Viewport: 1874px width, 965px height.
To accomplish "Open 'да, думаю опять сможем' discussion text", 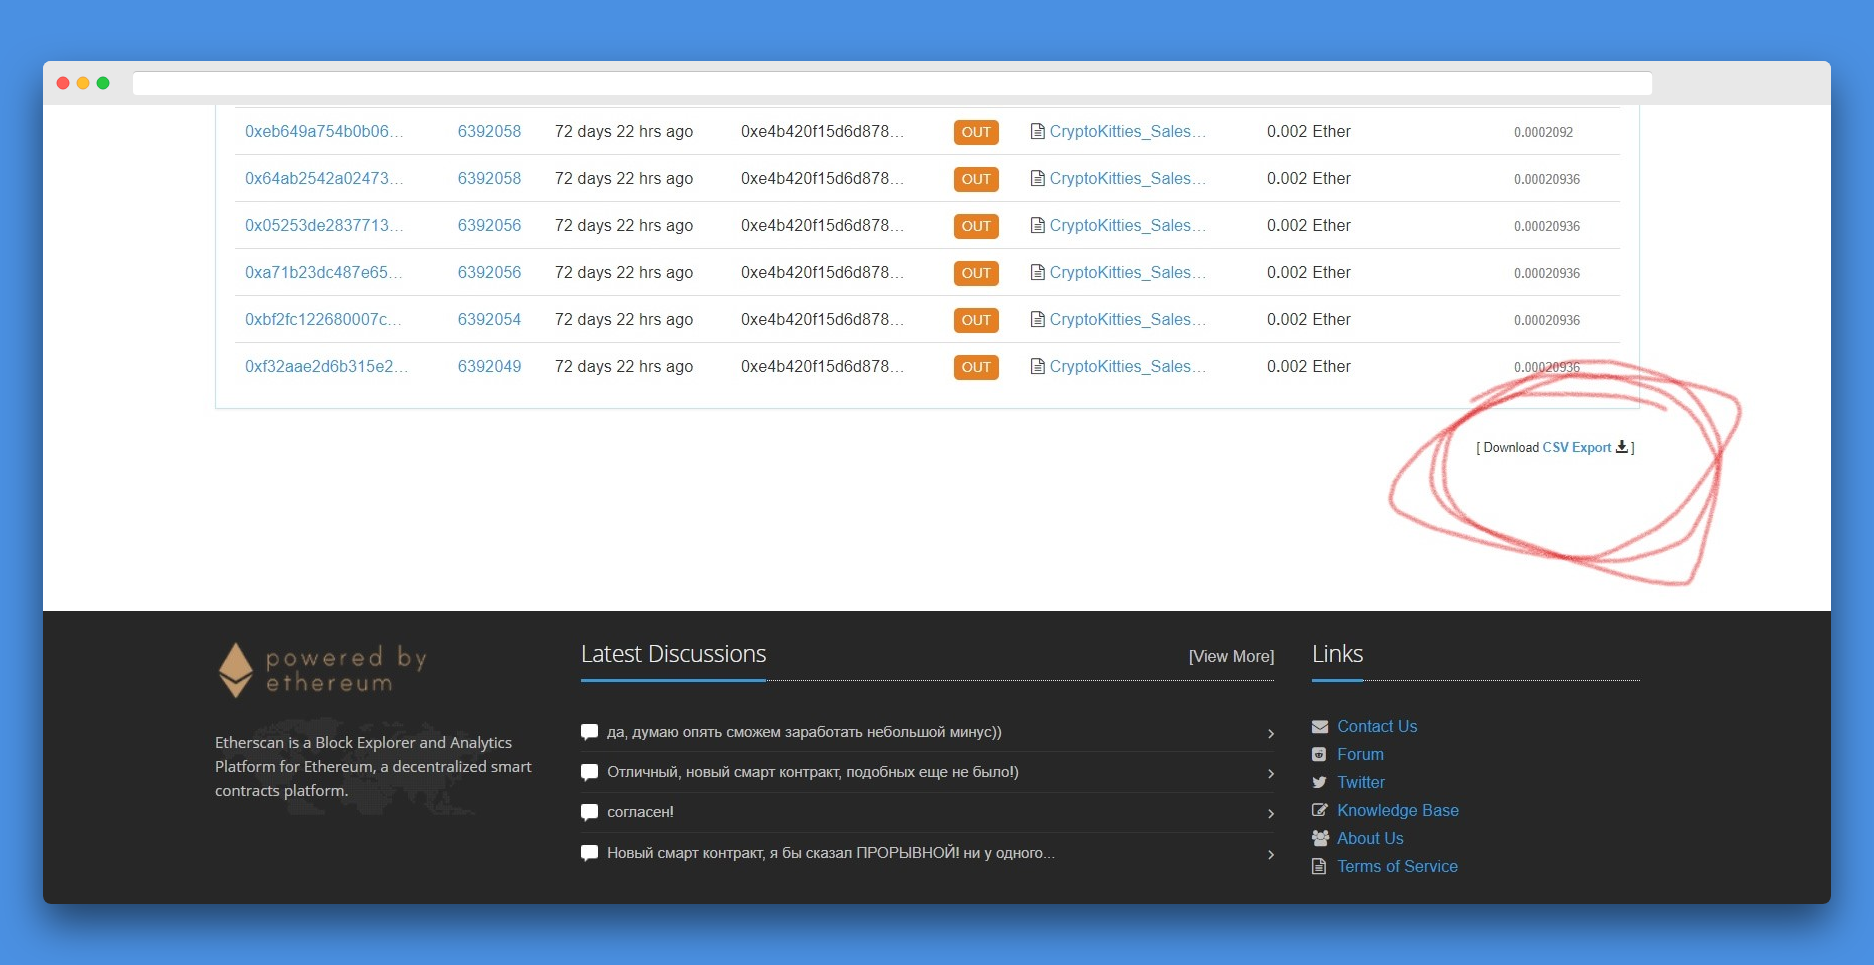I will click(804, 732).
